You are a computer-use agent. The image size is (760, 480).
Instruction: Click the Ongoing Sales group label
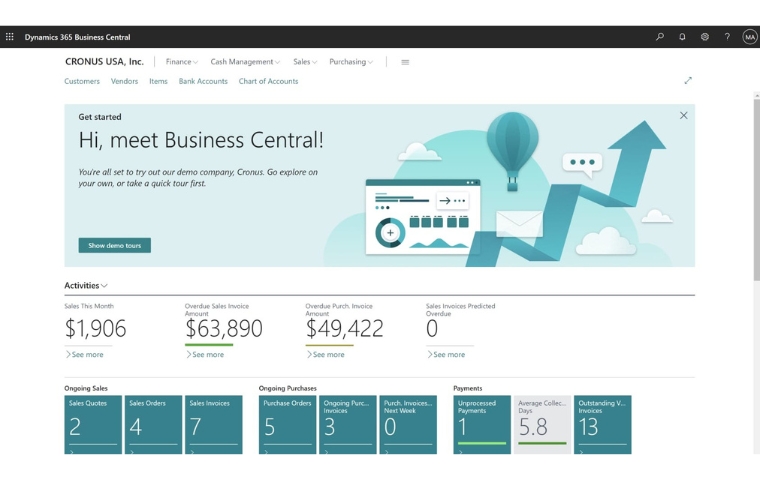click(x=86, y=388)
